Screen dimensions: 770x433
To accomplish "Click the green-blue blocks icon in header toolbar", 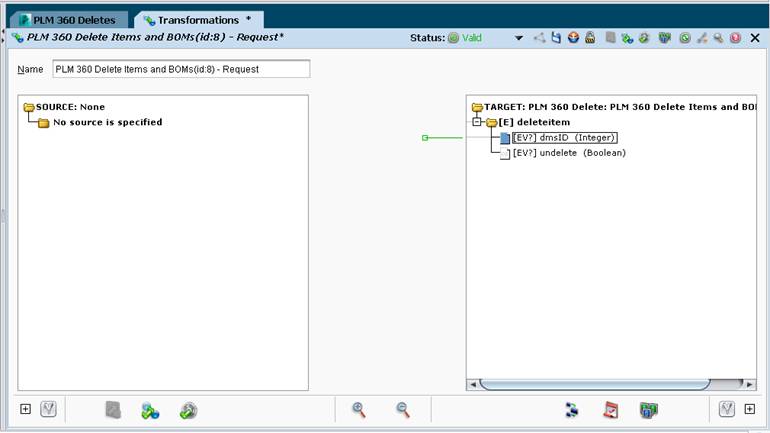I will coord(627,38).
